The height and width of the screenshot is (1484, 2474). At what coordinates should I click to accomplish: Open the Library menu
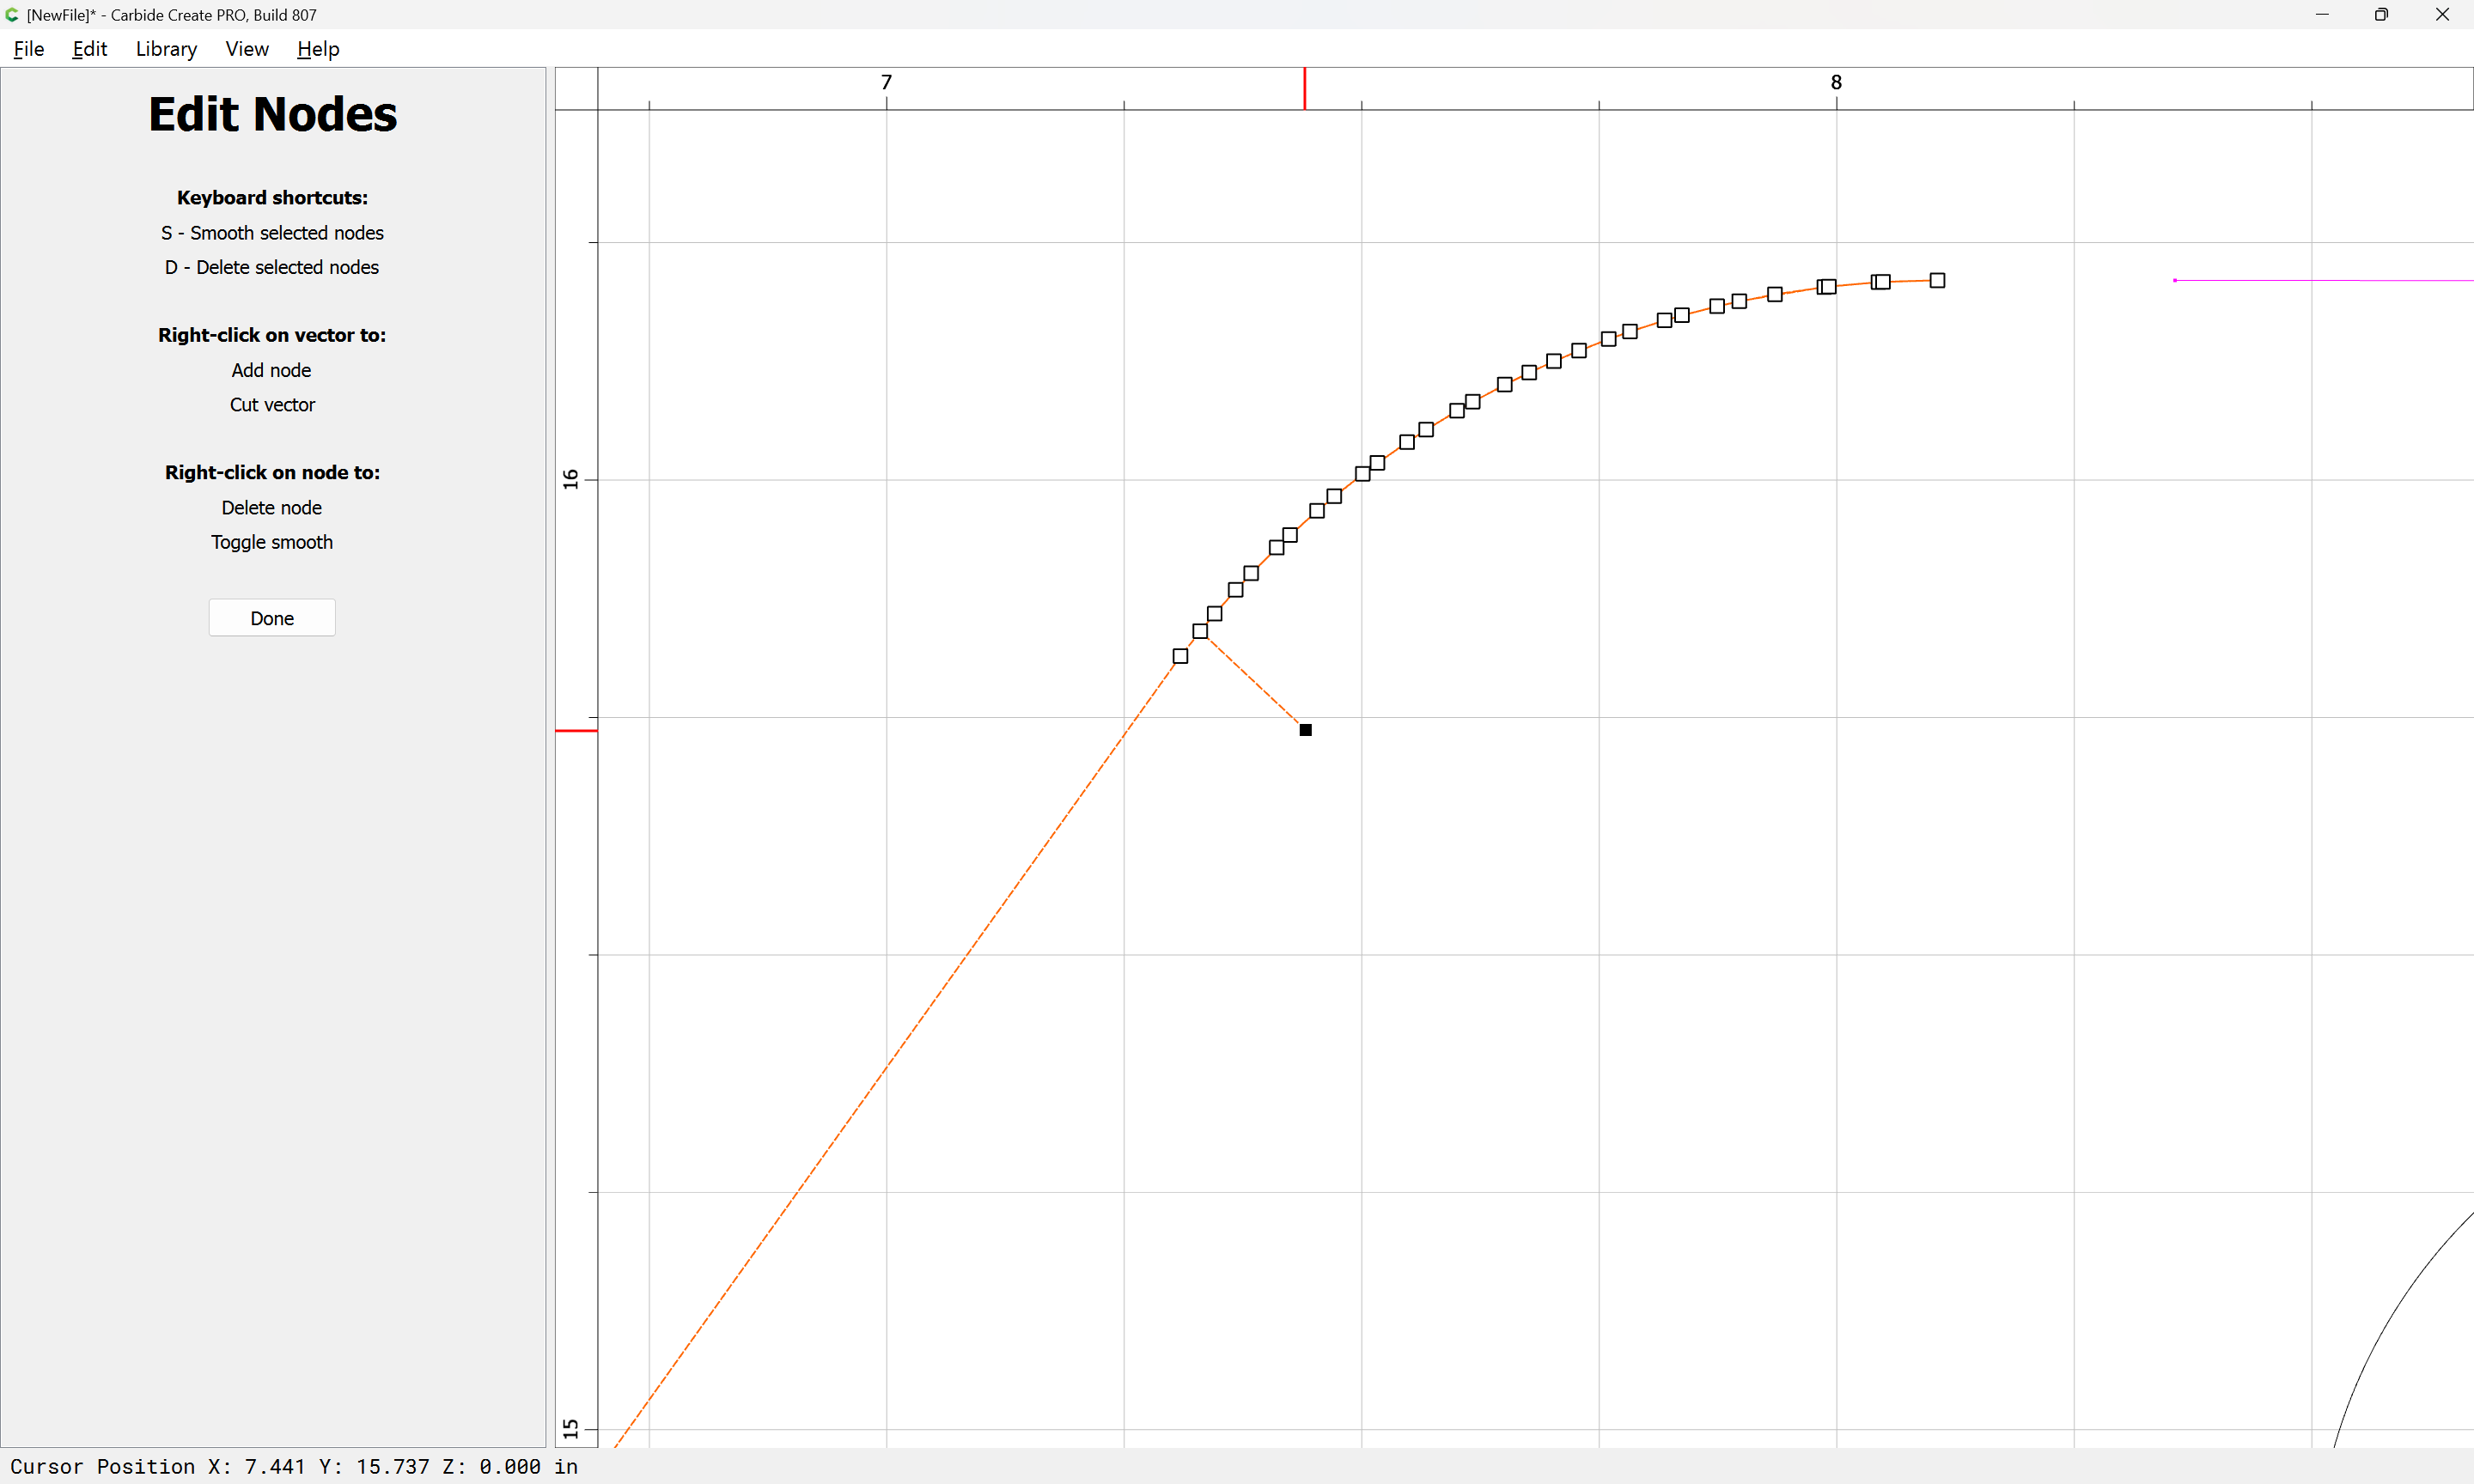(166, 49)
